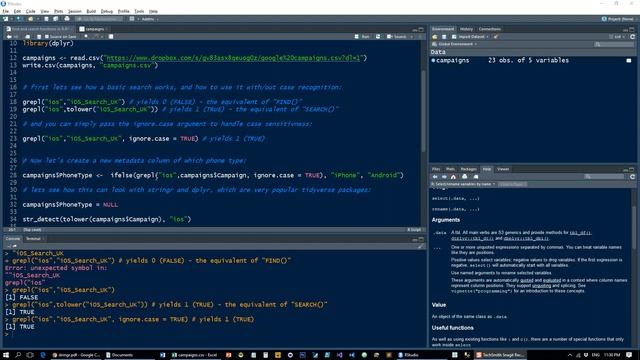Viewport: 640px width, 360px height.
Task: Click the Help Show in new window icon
Action: pos(476,177)
